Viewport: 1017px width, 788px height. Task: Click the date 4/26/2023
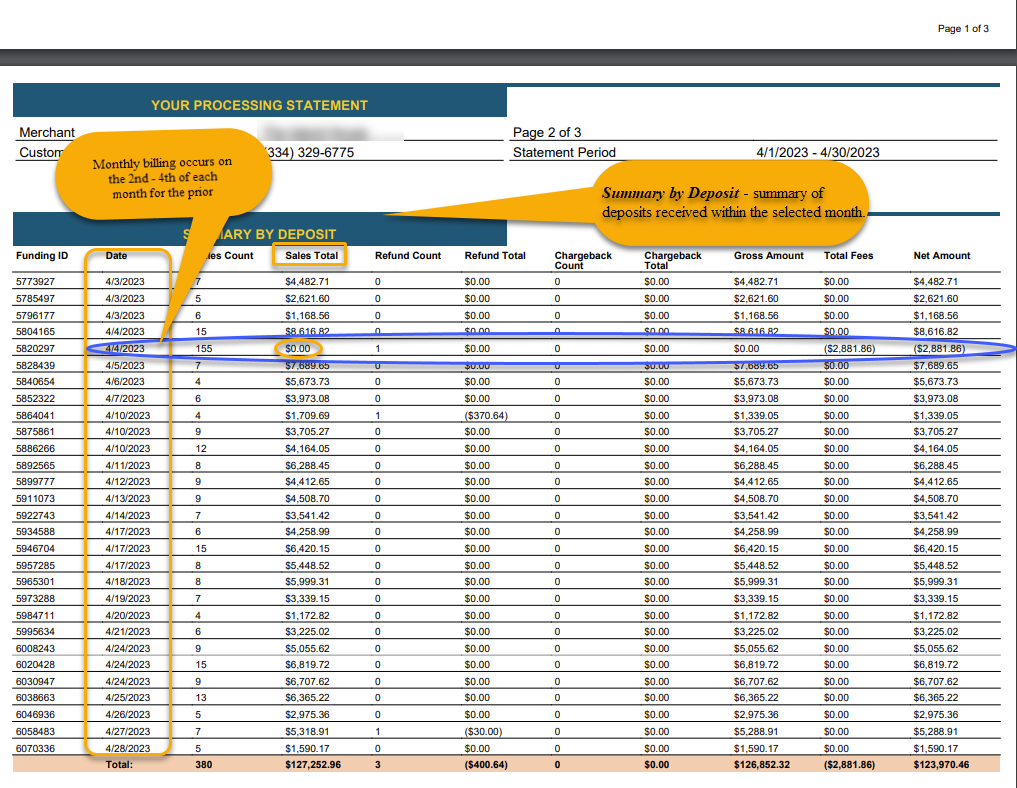[128, 714]
